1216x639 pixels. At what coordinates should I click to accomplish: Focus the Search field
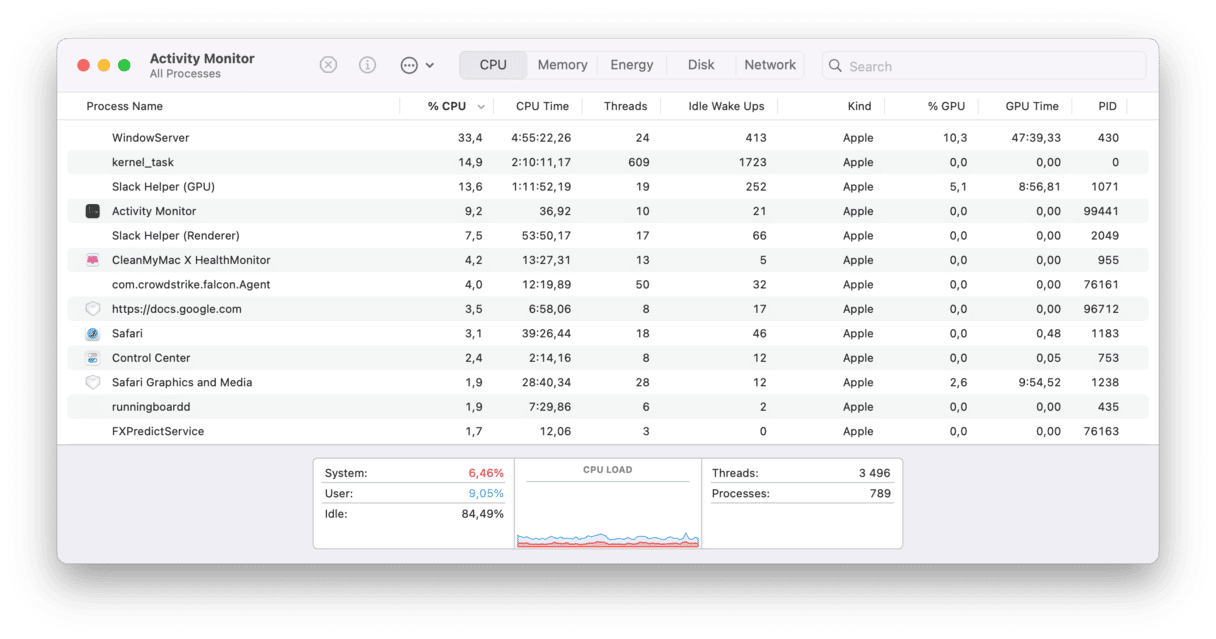[984, 66]
